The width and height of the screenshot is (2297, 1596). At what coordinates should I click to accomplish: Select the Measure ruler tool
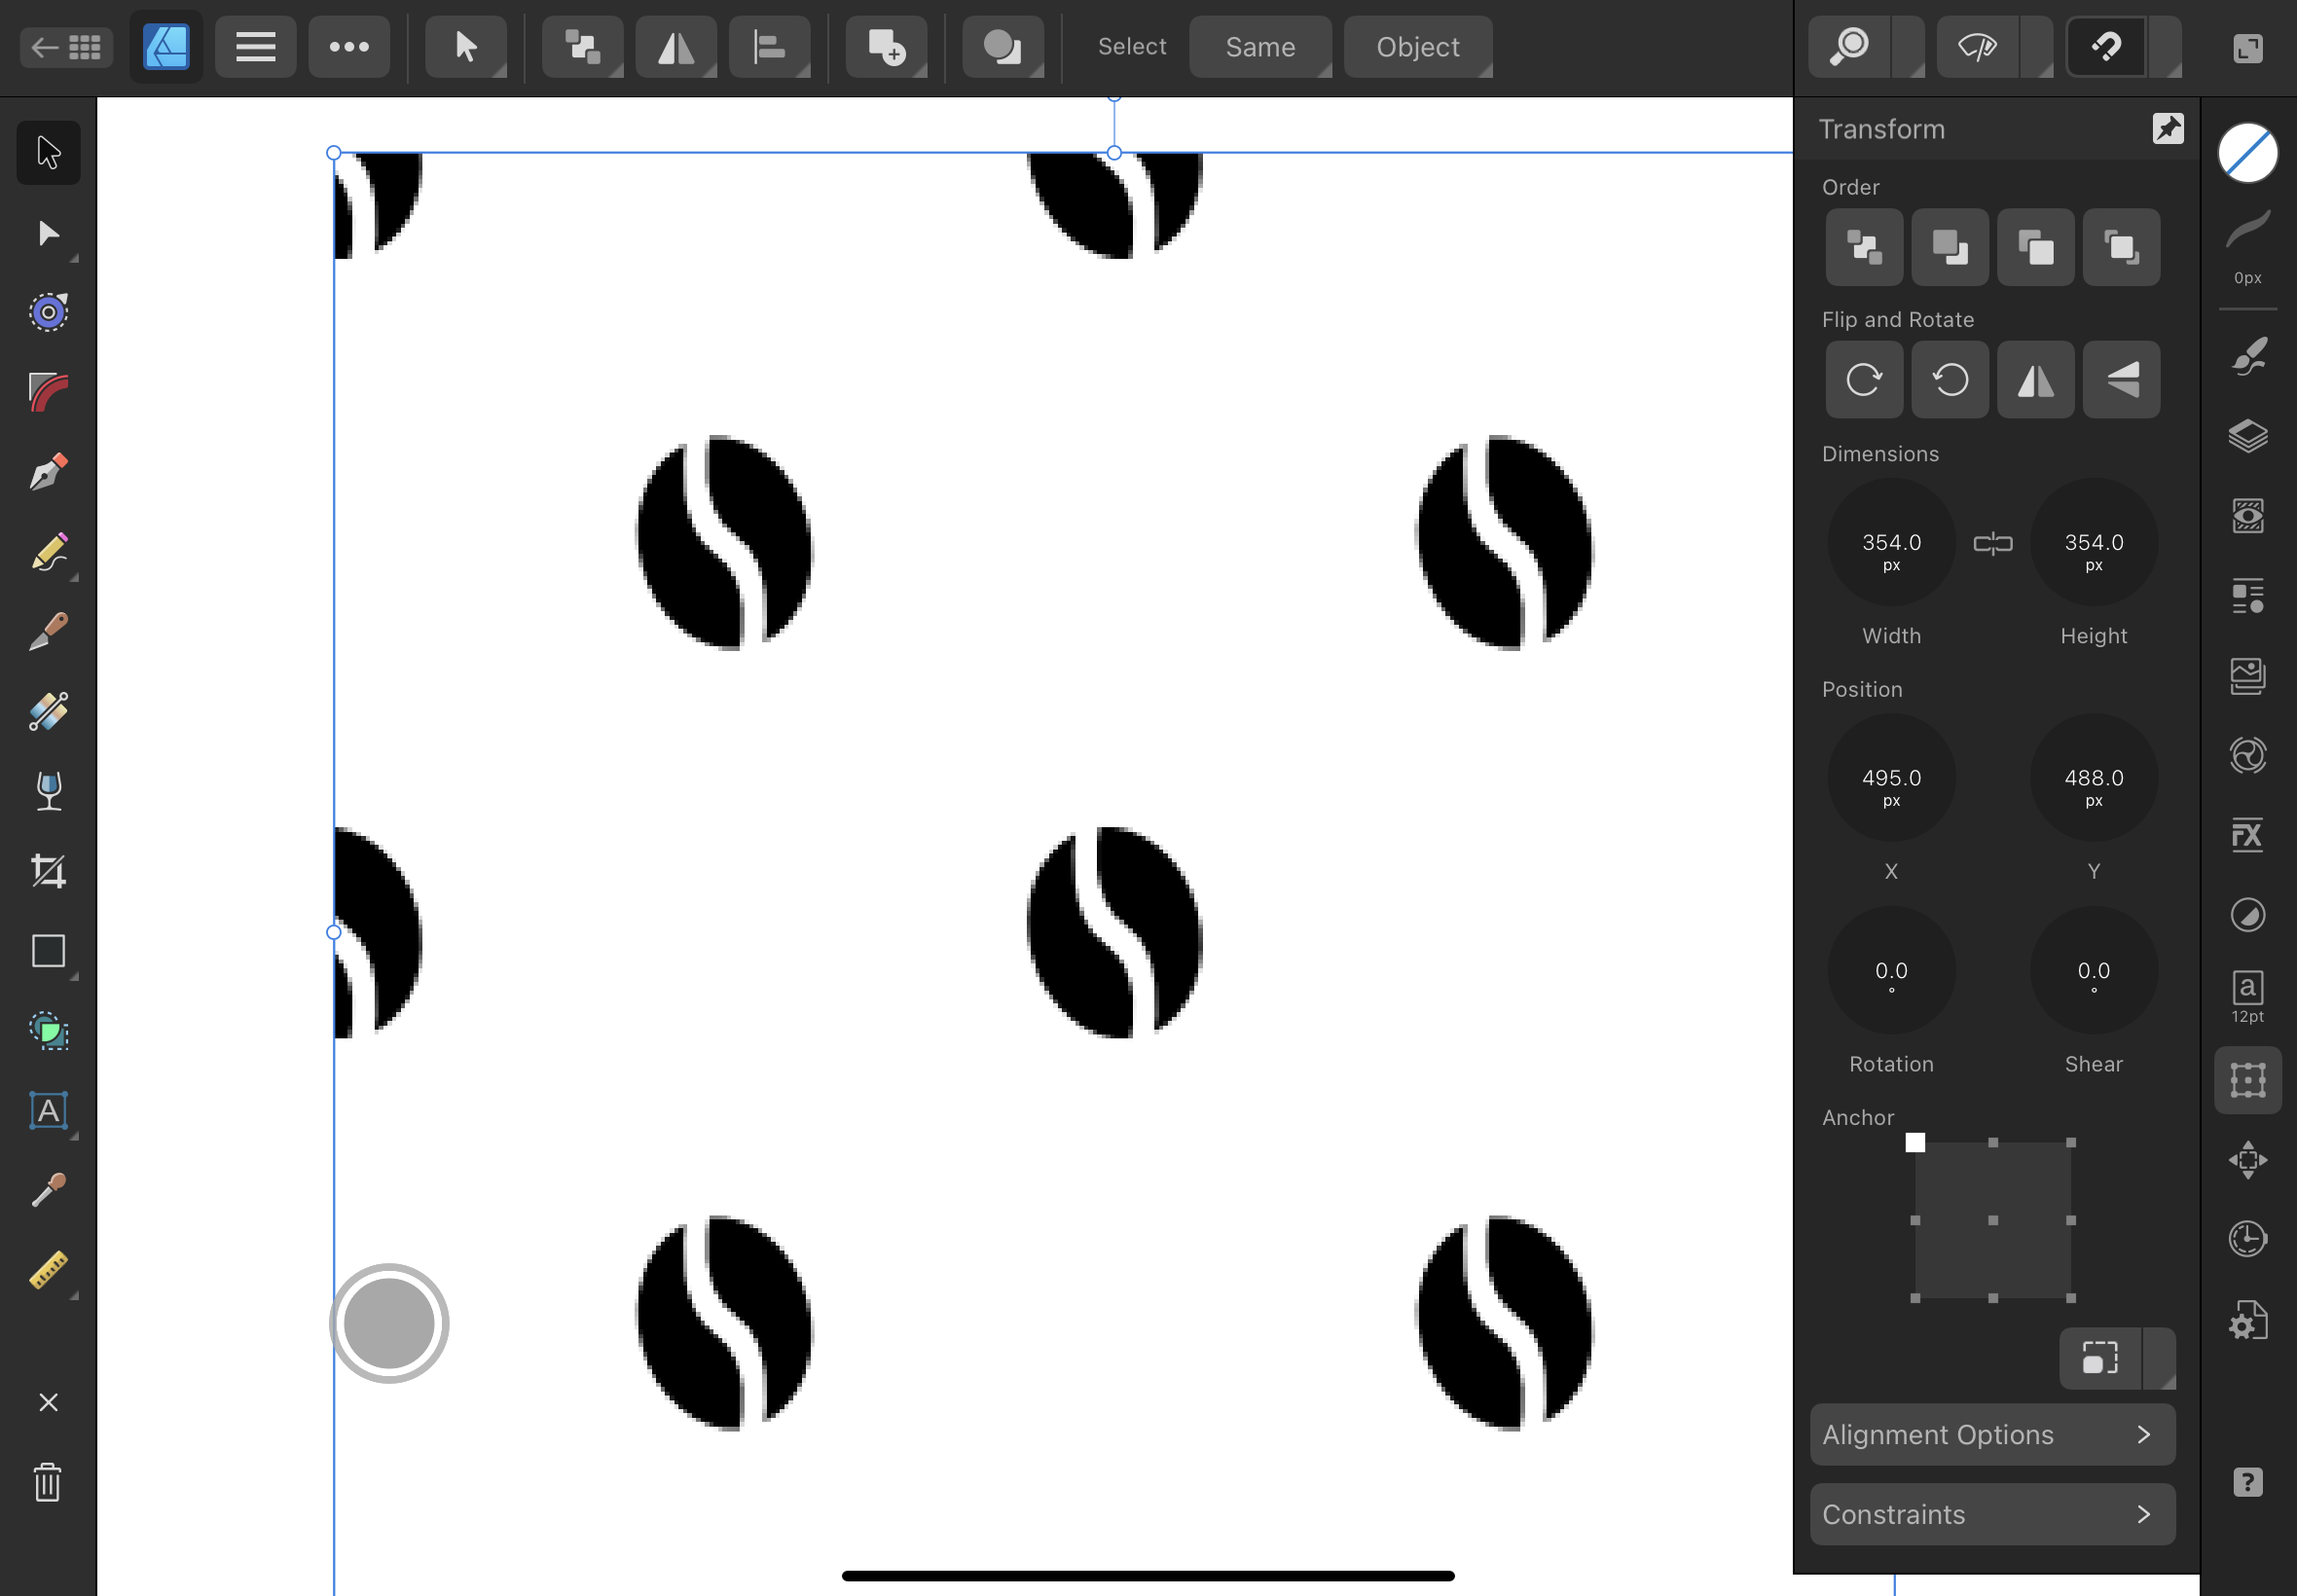pos(48,1270)
